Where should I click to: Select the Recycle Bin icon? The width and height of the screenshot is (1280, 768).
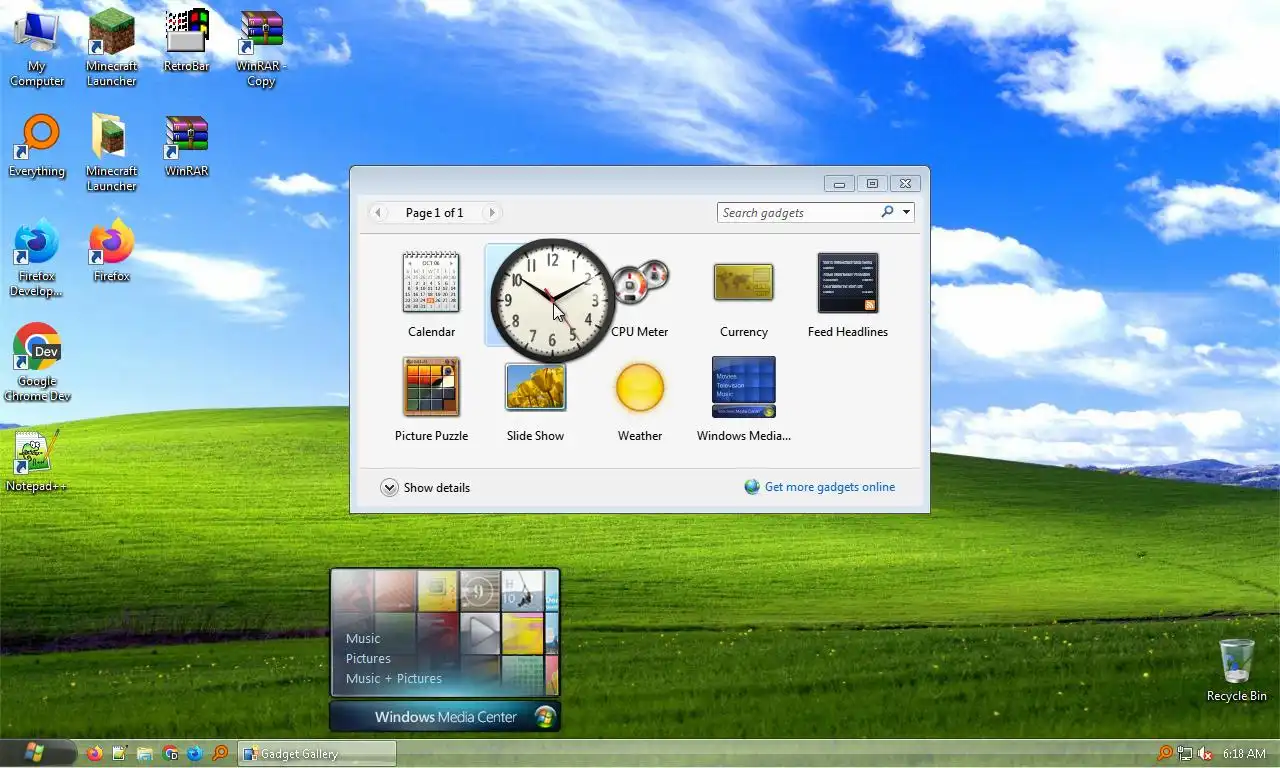click(x=1236, y=670)
